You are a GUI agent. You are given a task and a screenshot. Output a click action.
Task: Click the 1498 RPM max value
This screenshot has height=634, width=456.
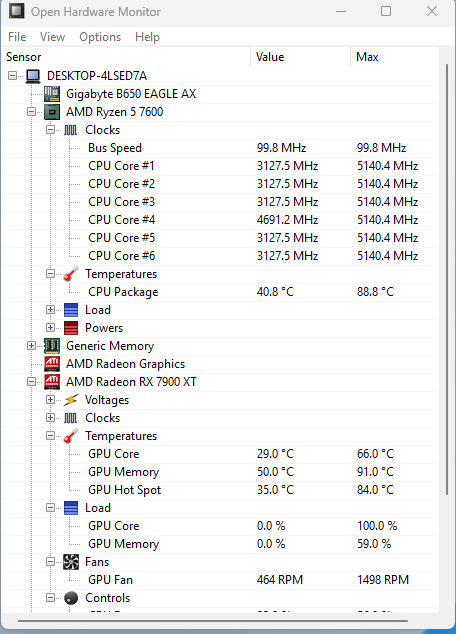click(x=383, y=580)
